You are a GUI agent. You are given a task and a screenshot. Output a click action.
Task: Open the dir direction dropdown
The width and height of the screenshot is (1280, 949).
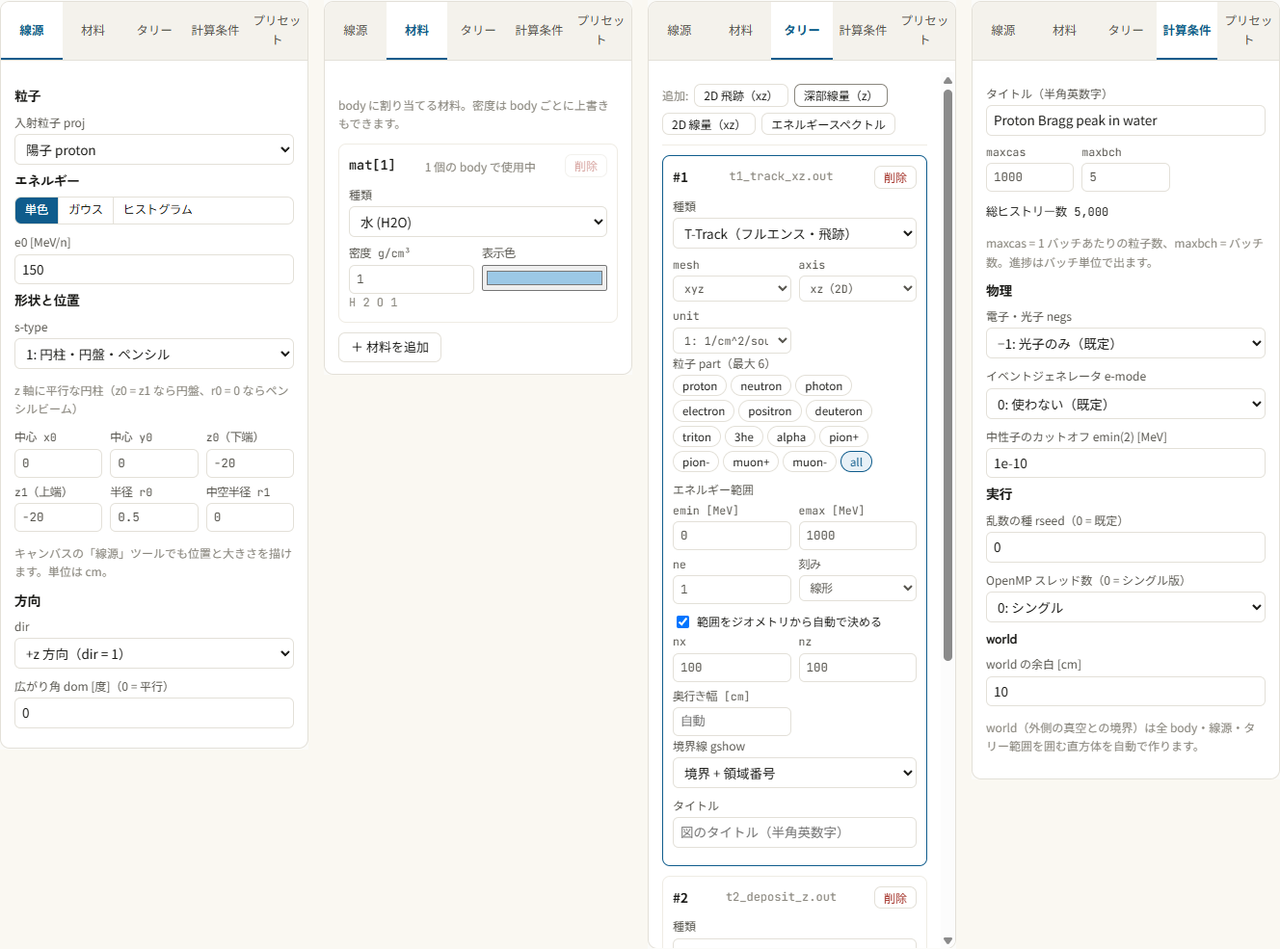tap(154, 654)
